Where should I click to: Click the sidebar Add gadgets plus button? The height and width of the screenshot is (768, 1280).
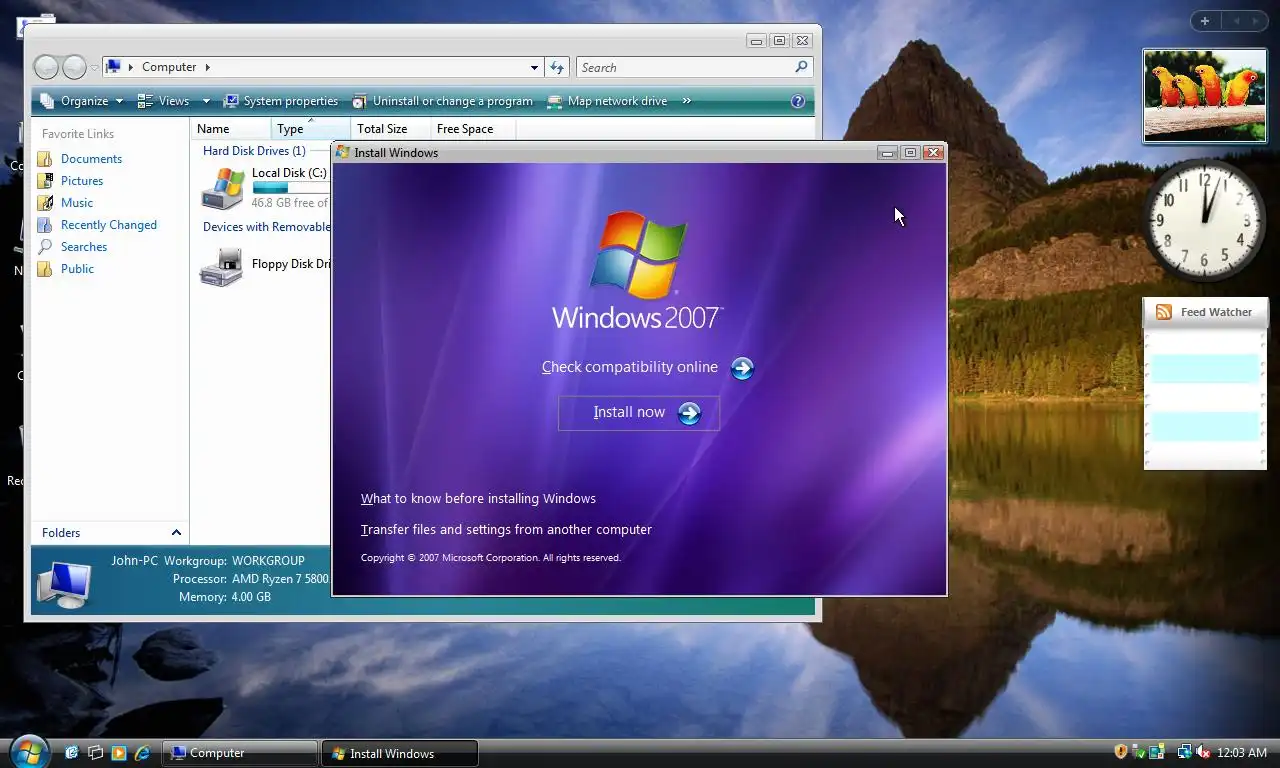tap(1205, 21)
